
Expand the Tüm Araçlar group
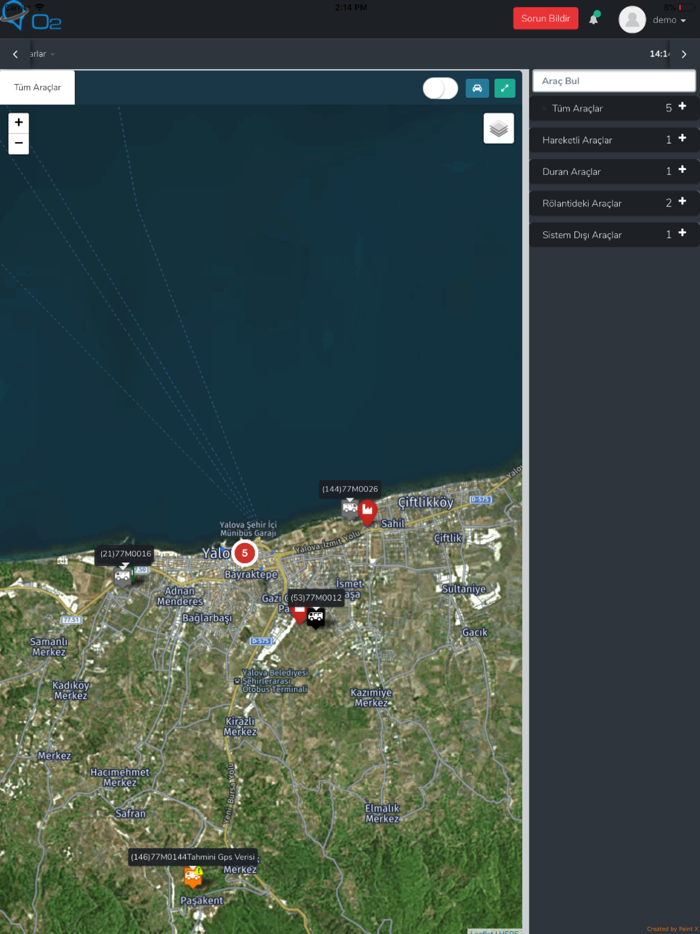pyautogui.click(x=682, y=107)
